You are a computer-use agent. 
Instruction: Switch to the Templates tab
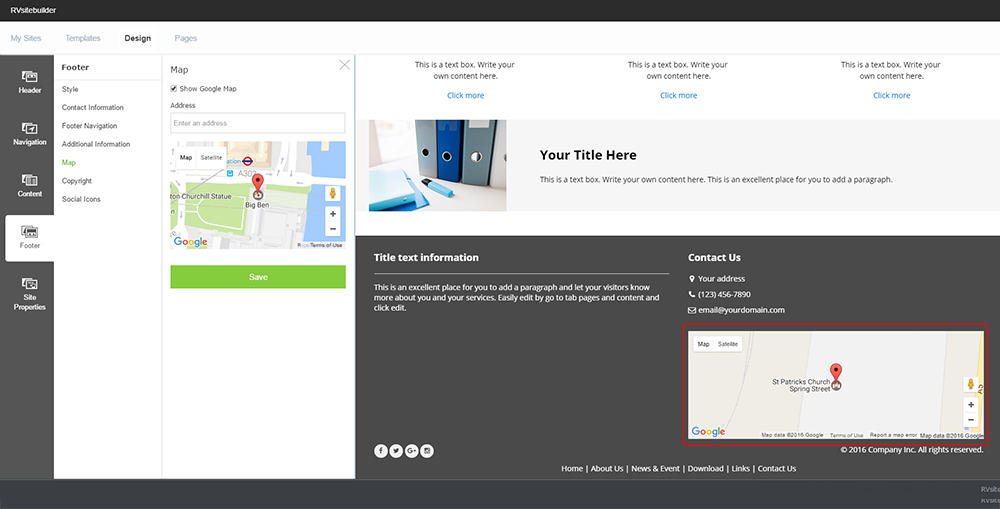(83, 38)
